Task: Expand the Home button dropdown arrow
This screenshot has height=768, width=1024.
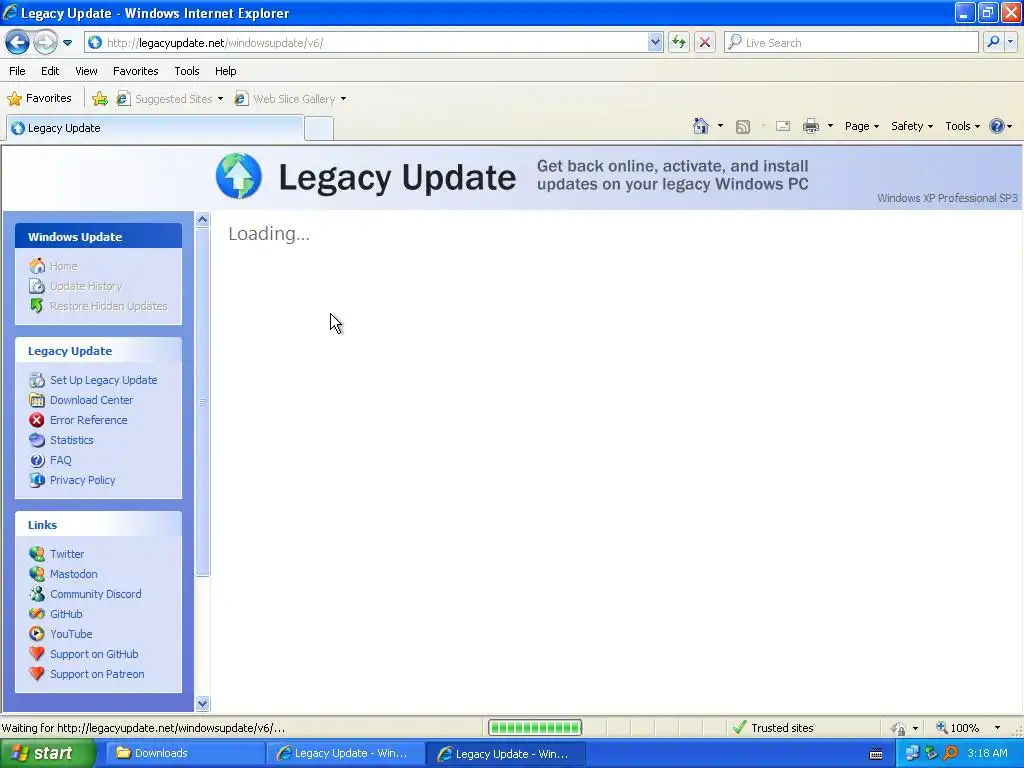Action: [720, 126]
